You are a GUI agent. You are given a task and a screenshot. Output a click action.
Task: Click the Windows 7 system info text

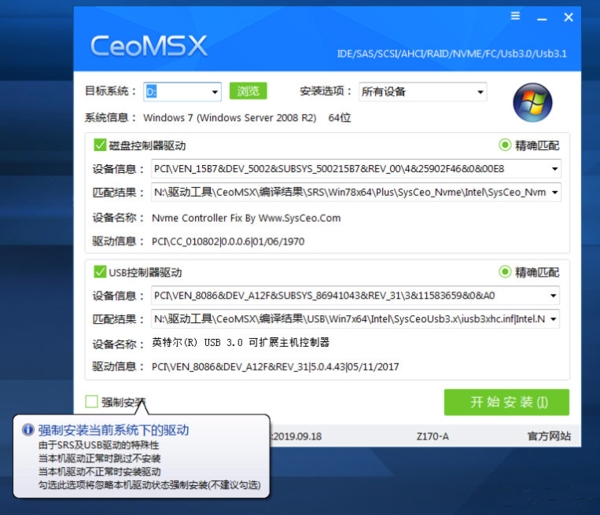(230, 117)
